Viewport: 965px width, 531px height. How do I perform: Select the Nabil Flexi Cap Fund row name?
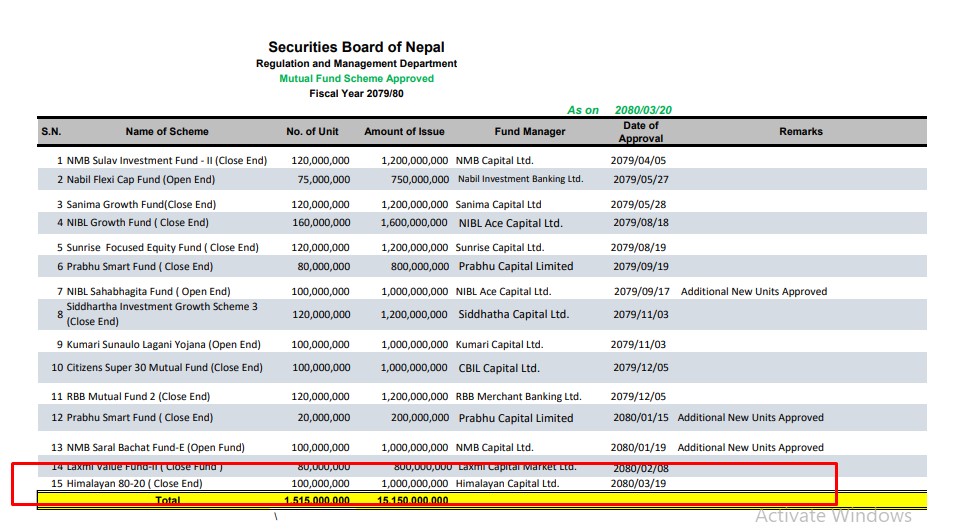click(140, 180)
